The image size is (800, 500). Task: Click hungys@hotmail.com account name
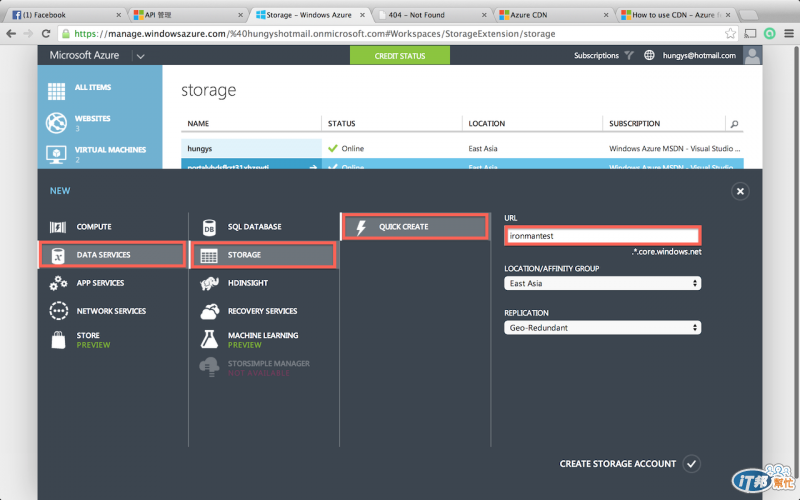(x=699, y=55)
